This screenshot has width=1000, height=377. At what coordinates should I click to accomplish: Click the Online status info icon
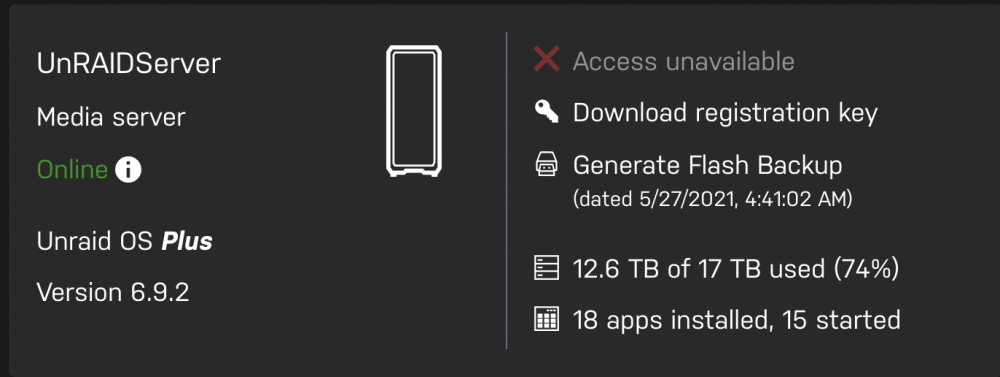click(x=128, y=170)
